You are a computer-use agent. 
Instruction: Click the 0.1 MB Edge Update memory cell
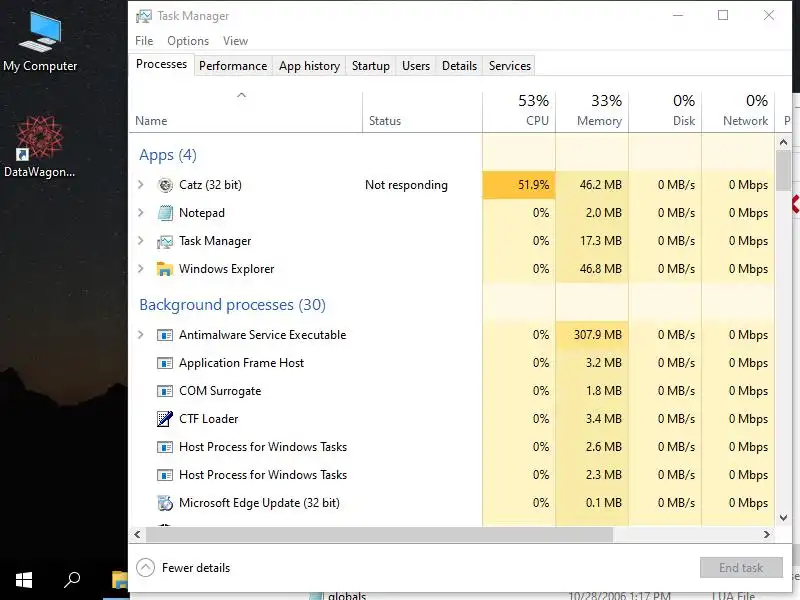pos(592,503)
